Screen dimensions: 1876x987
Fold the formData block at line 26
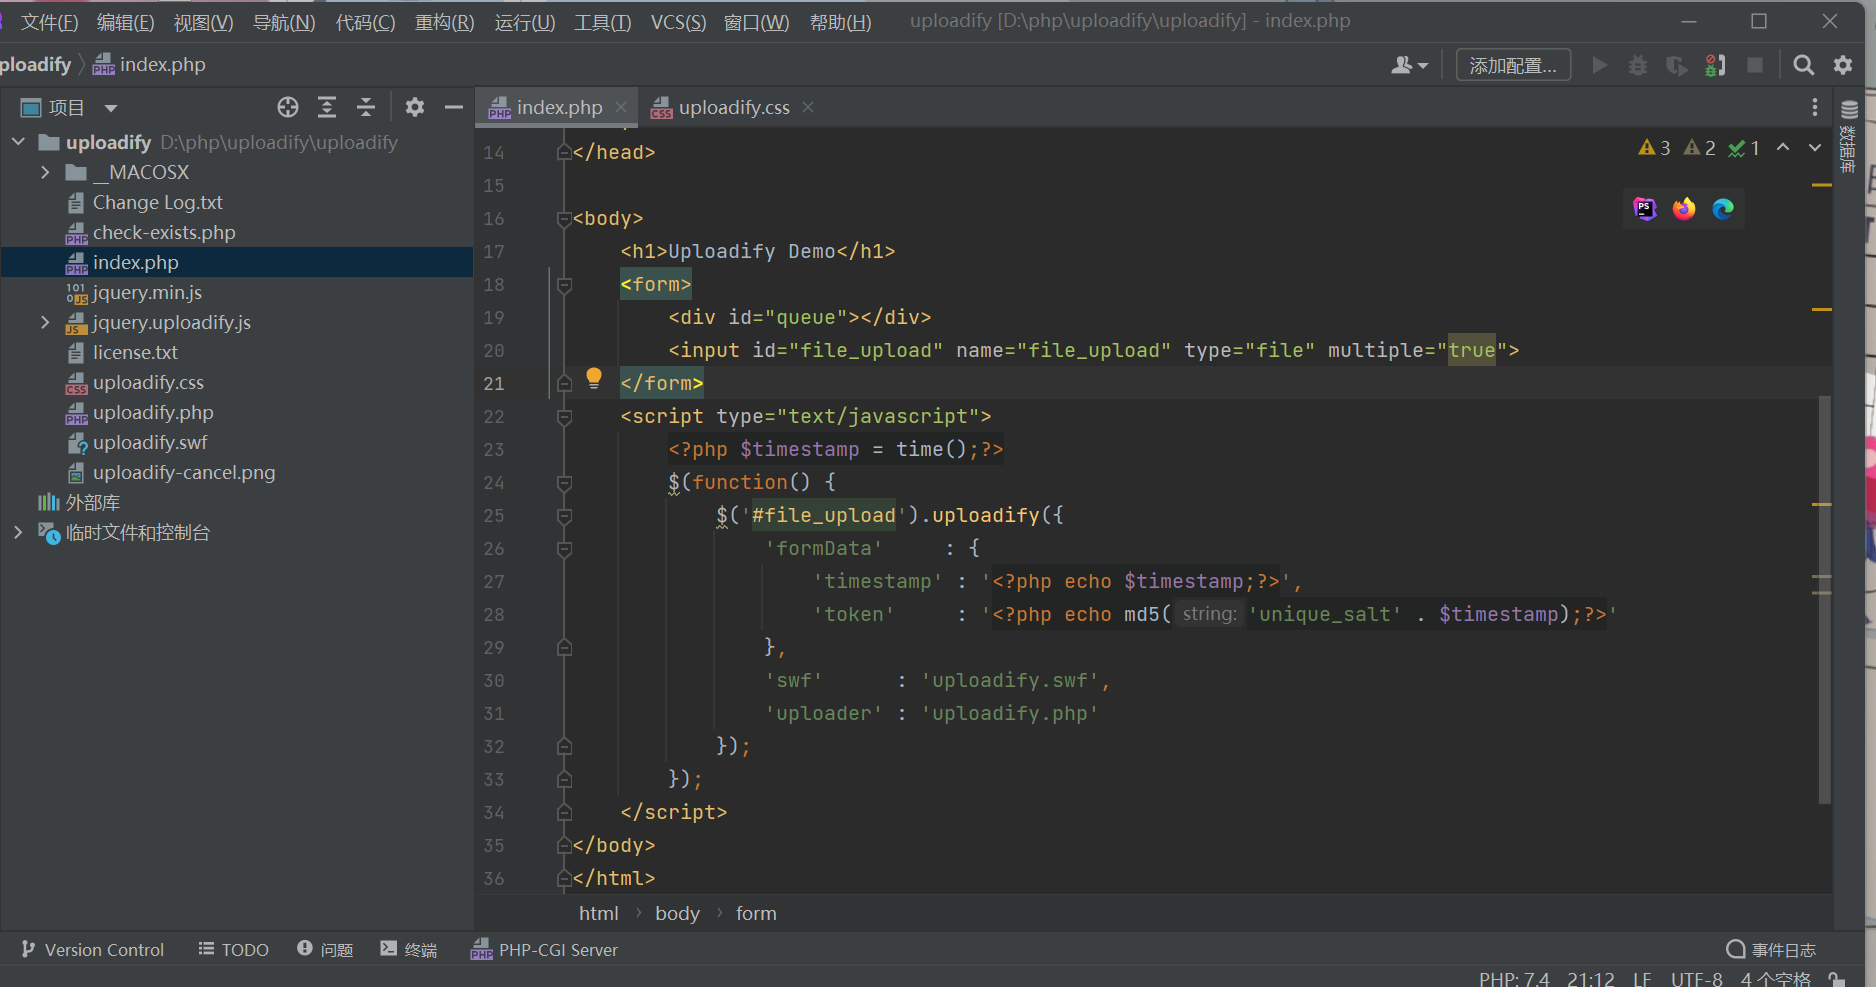pos(564,549)
